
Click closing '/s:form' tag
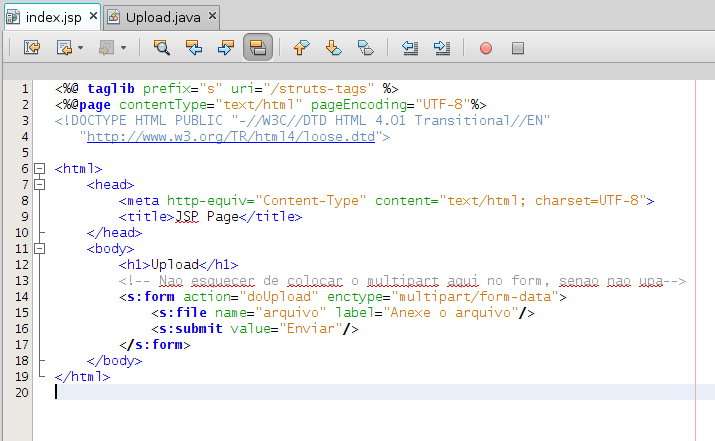[155, 345]
